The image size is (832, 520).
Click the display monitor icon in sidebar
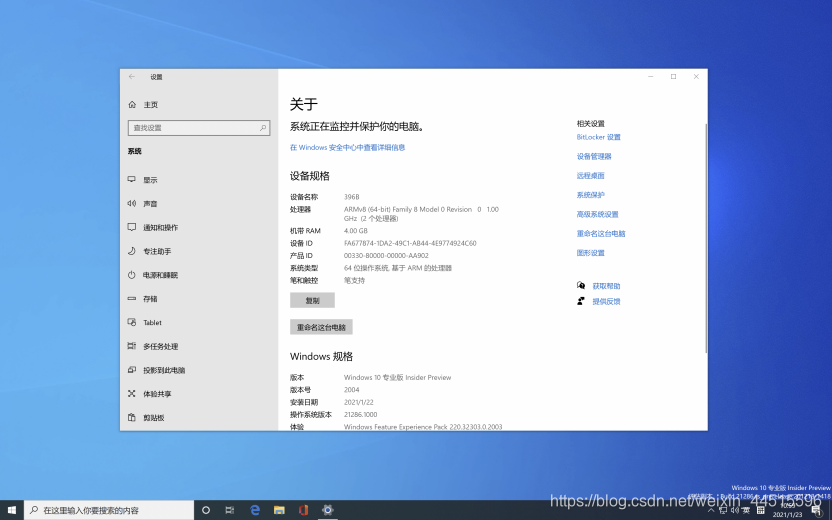point(132,179)
